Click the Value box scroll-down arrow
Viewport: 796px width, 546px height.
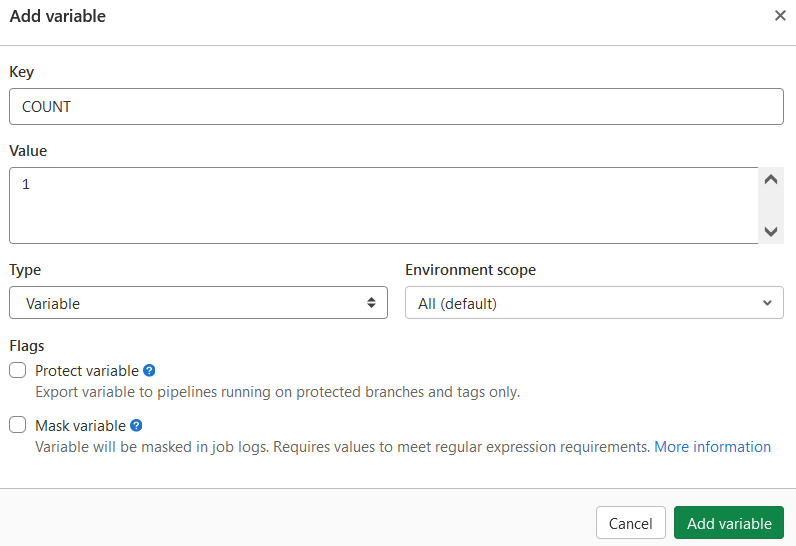click(770, 231)
